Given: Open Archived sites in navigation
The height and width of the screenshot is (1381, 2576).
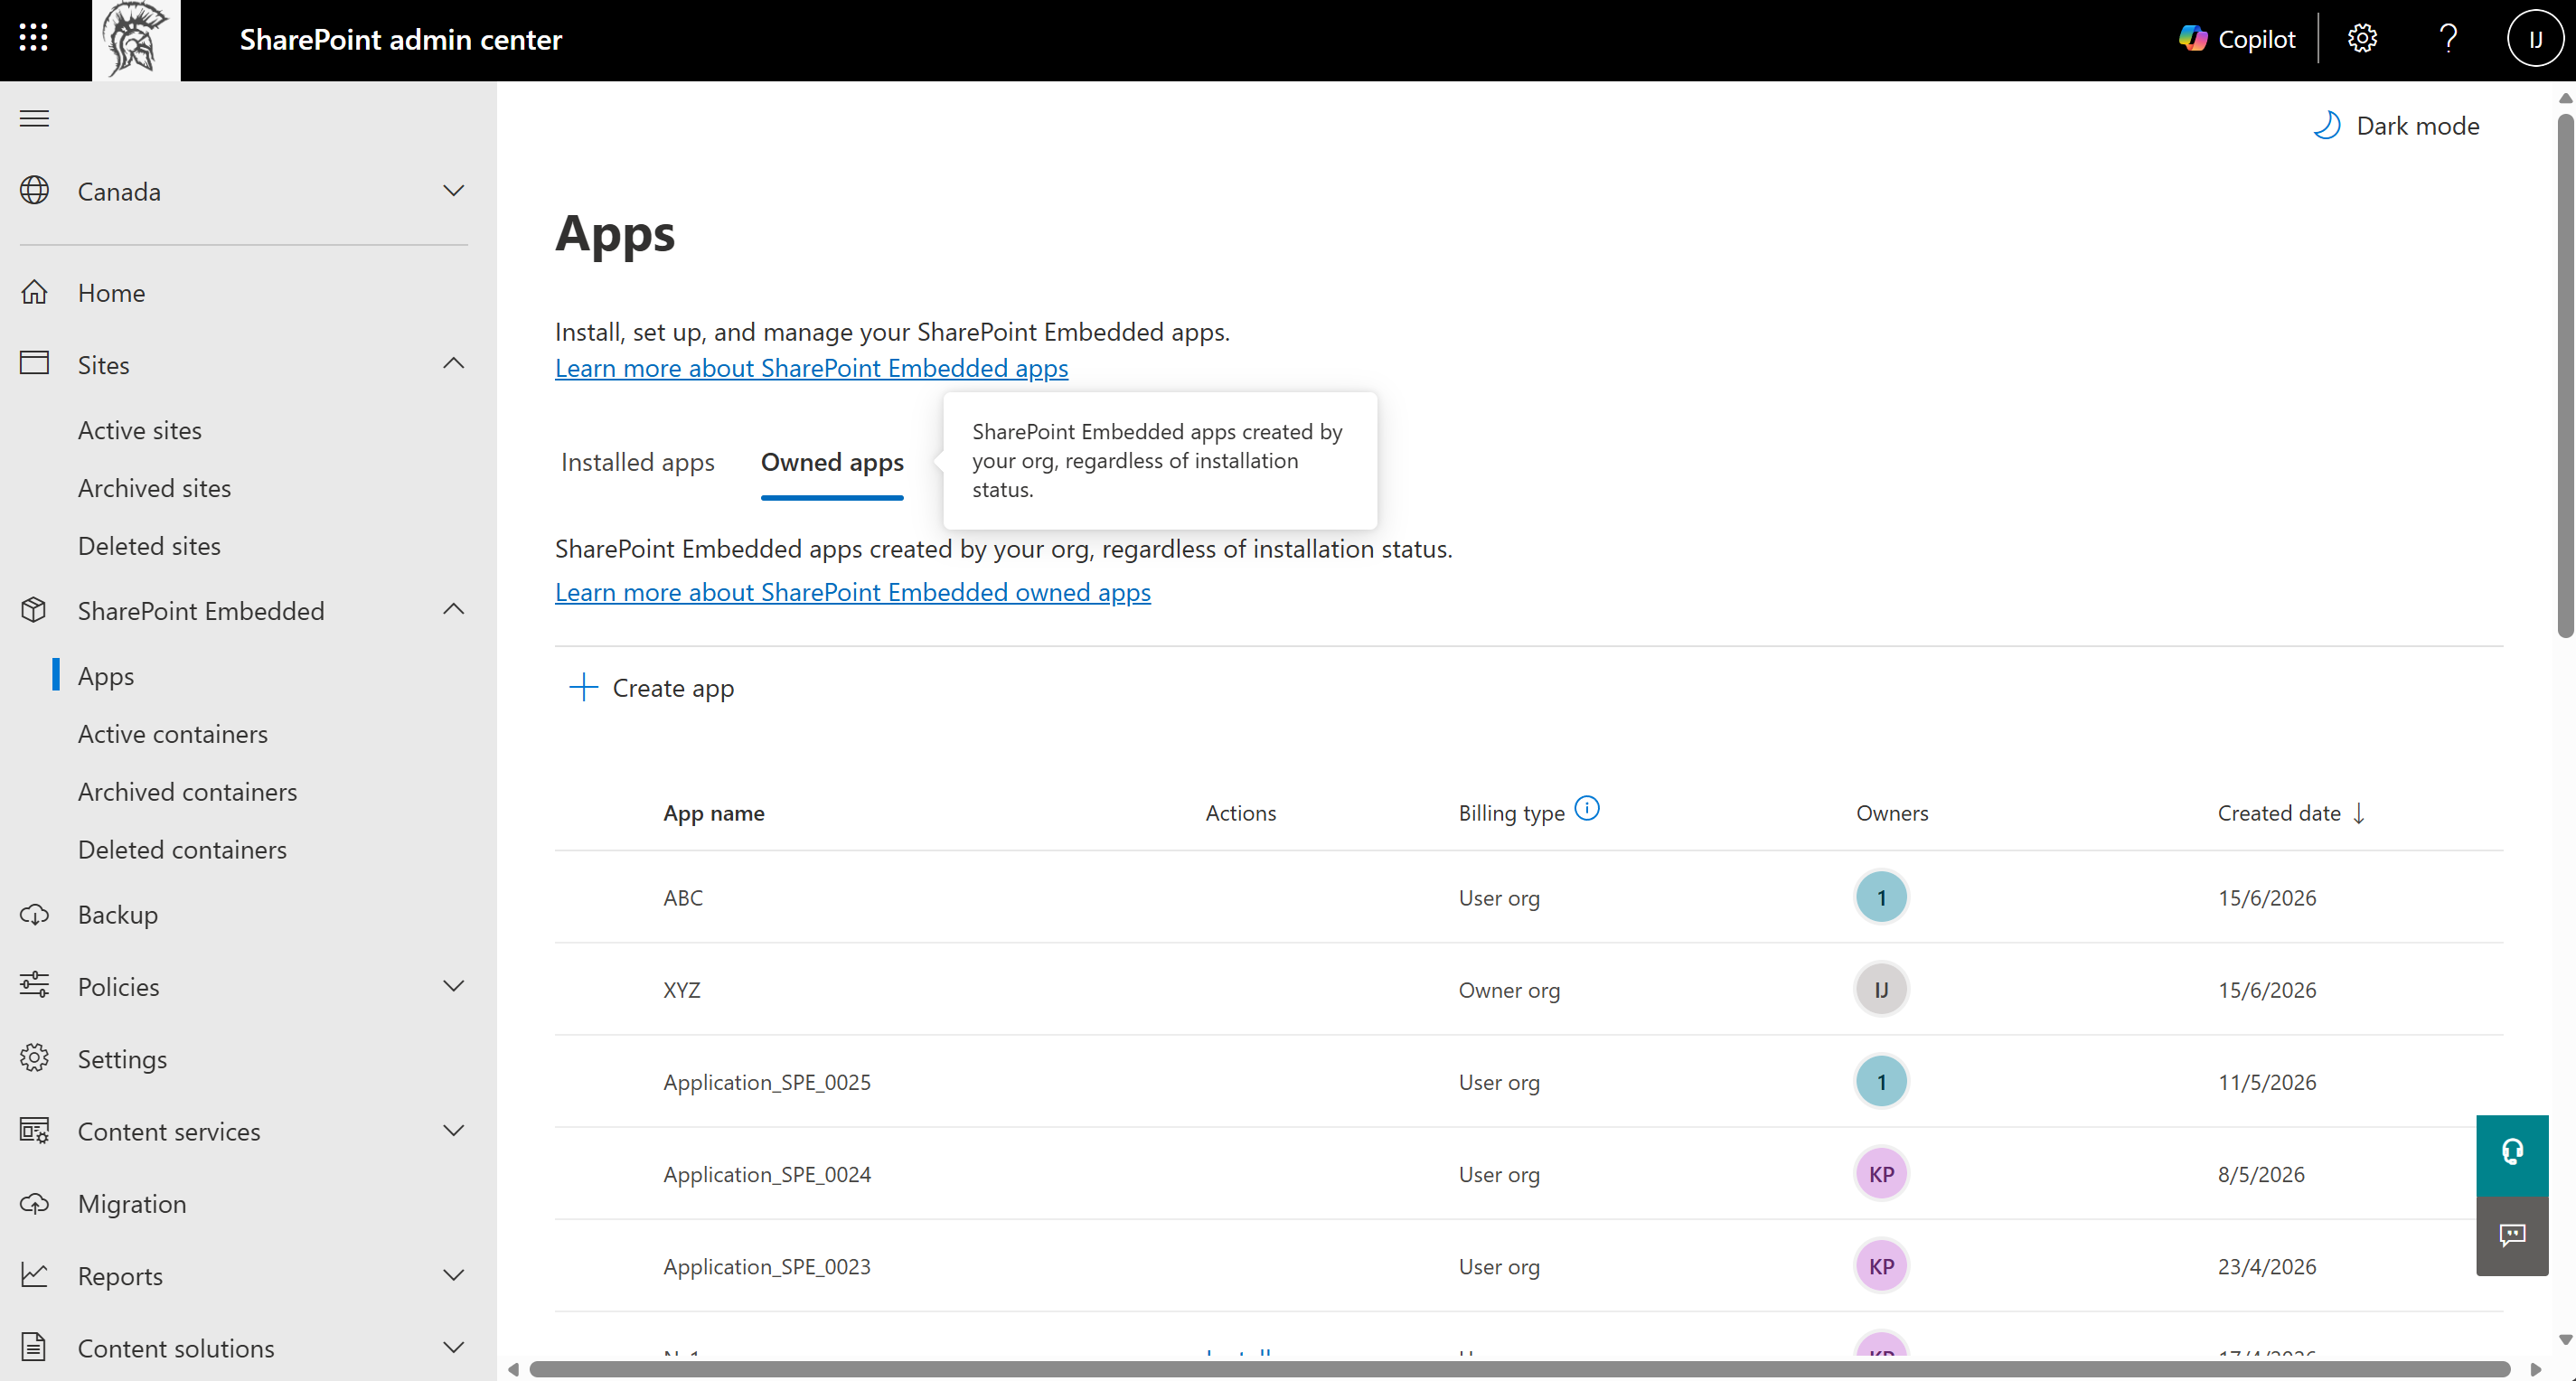Looking at the screenshot, I should pyautogui.click(x=154, y=488).
